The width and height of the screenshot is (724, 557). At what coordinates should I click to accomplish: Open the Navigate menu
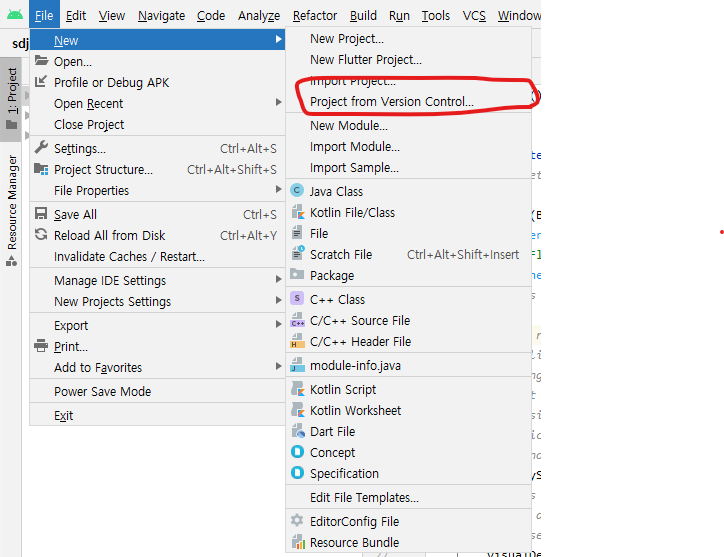point(162,16)
